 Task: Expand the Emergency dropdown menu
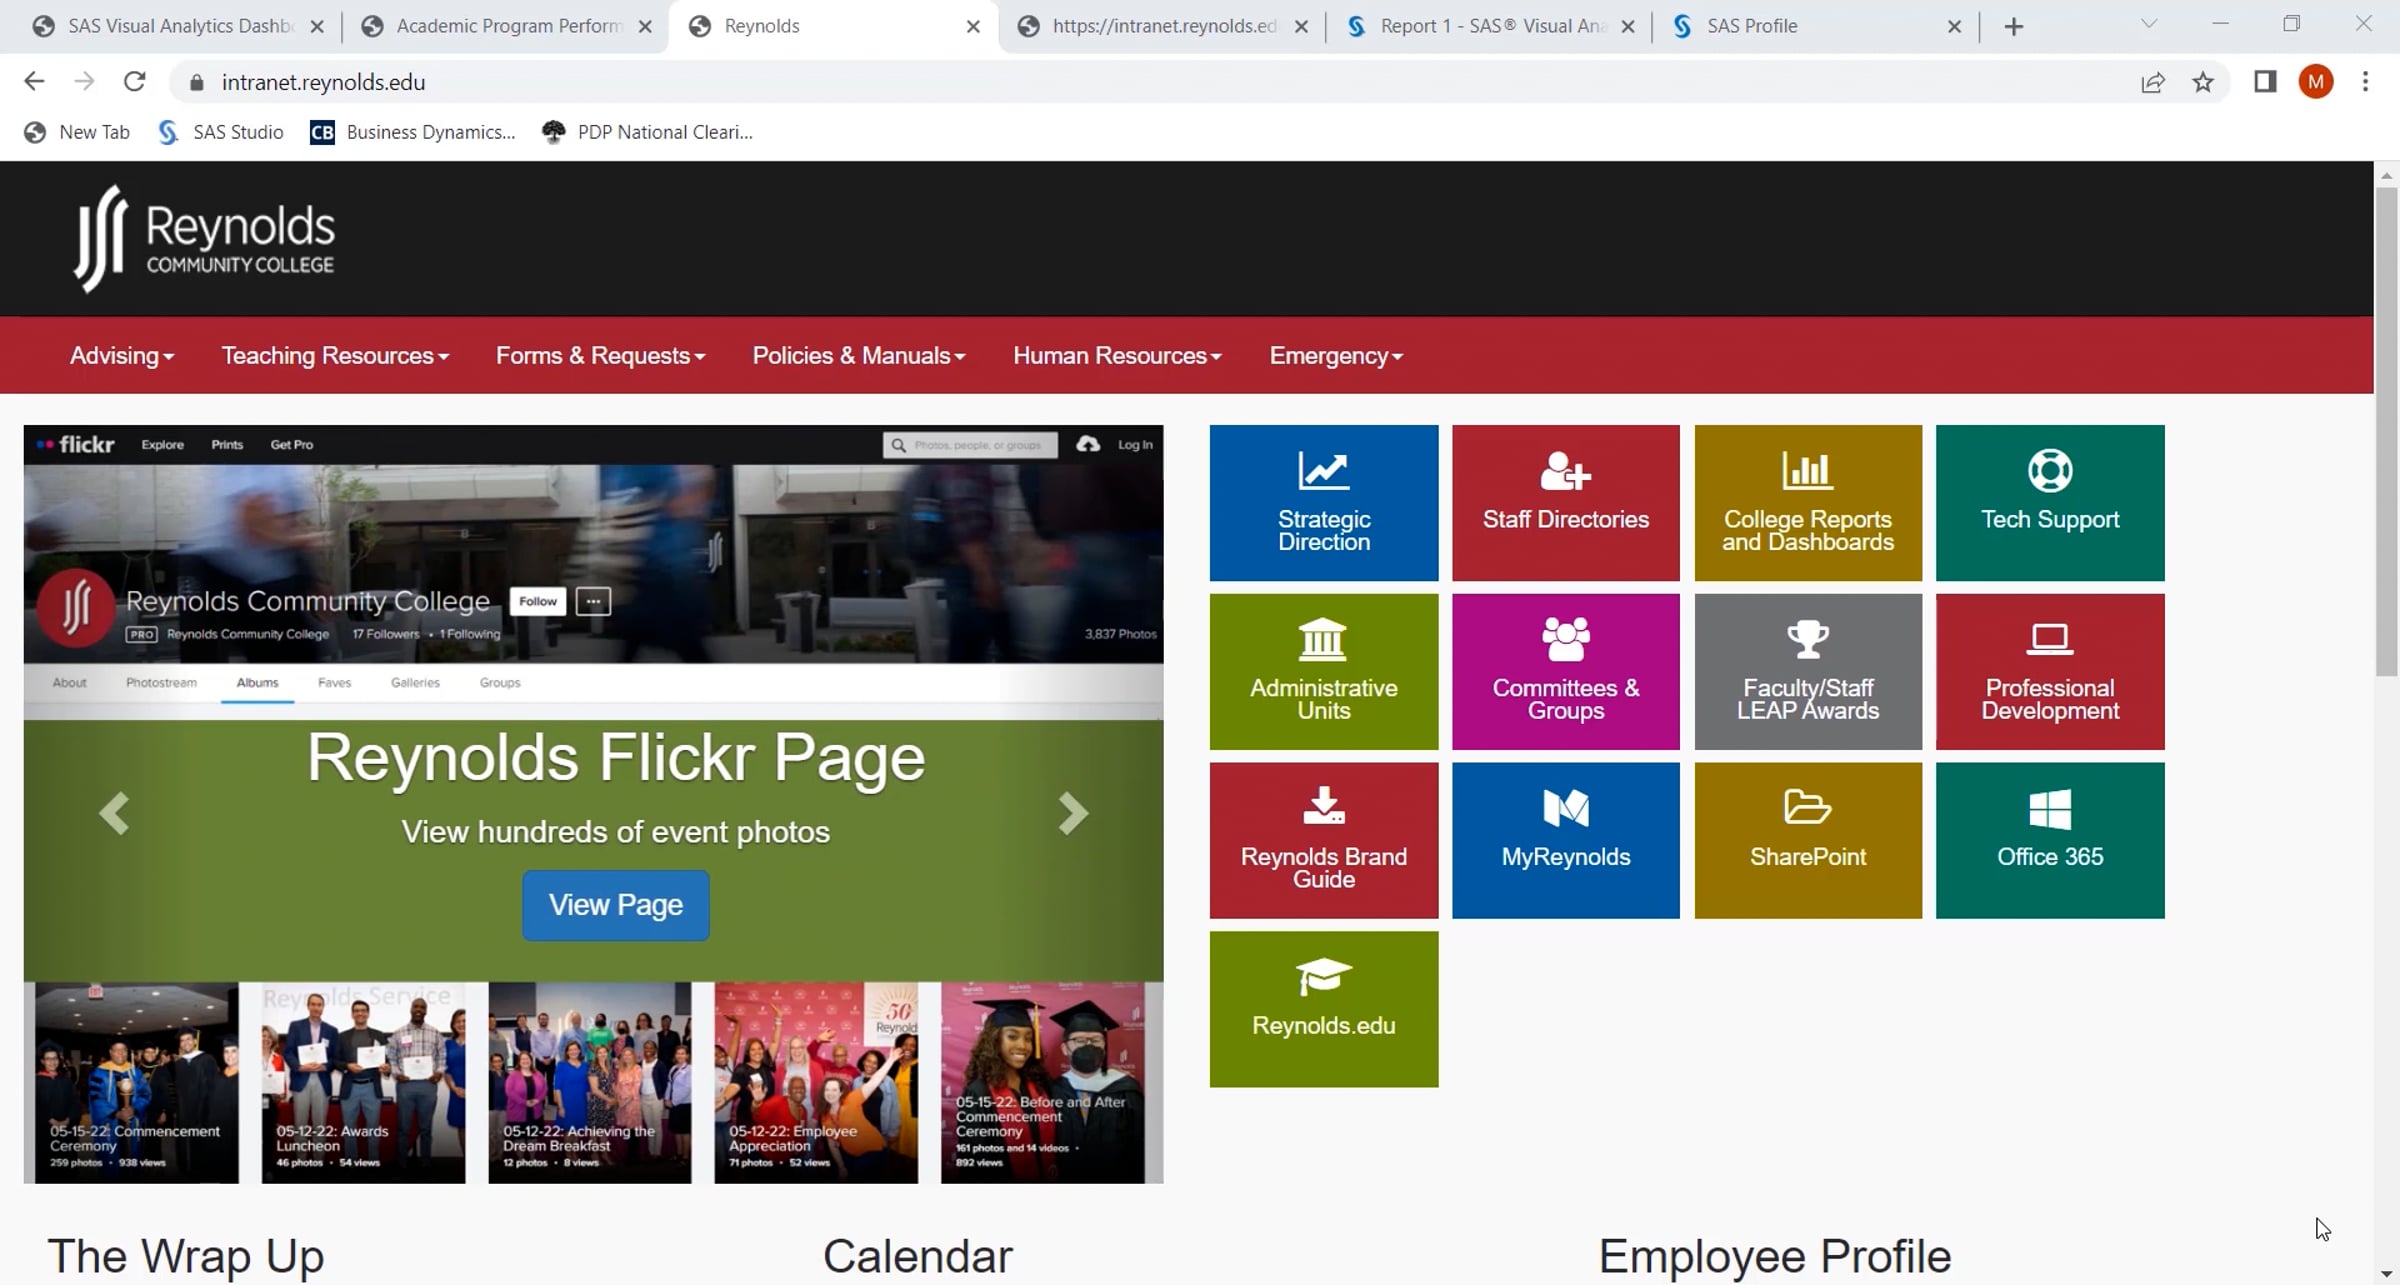(1336, 356)
